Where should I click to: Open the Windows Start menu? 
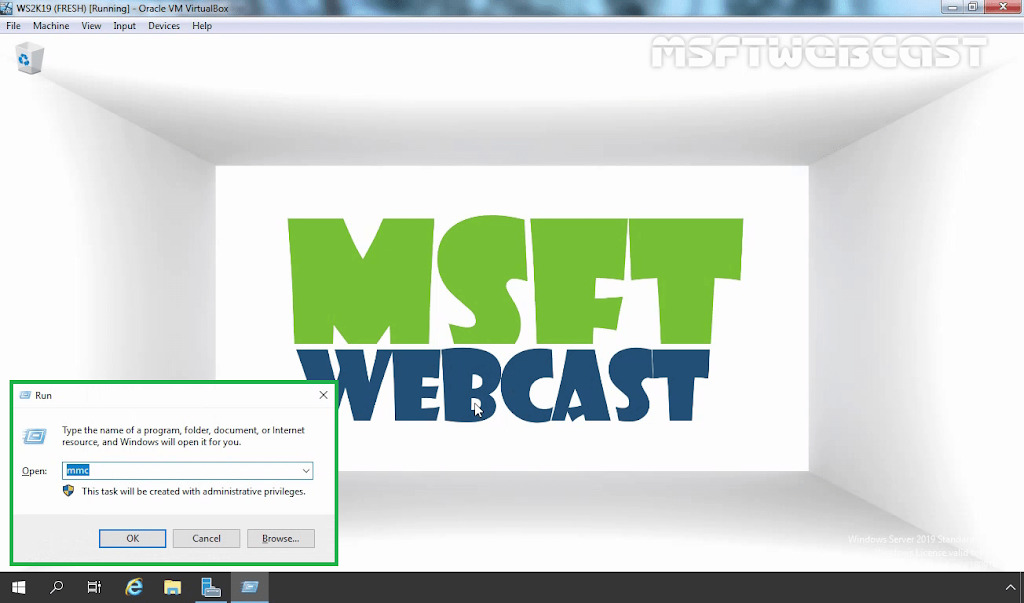tap(18, 587)
